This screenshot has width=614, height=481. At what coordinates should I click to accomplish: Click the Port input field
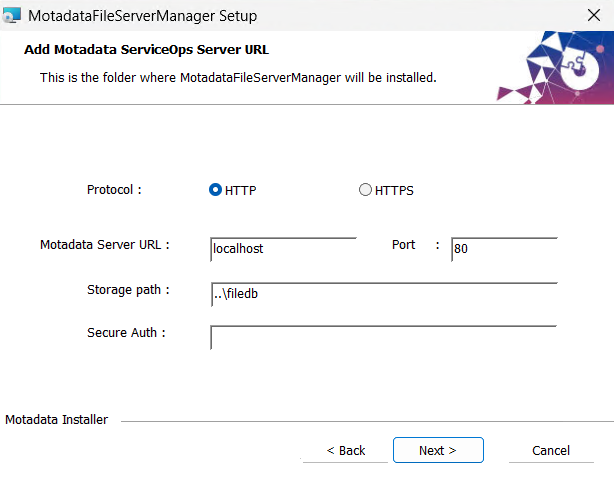coord(504,249)
